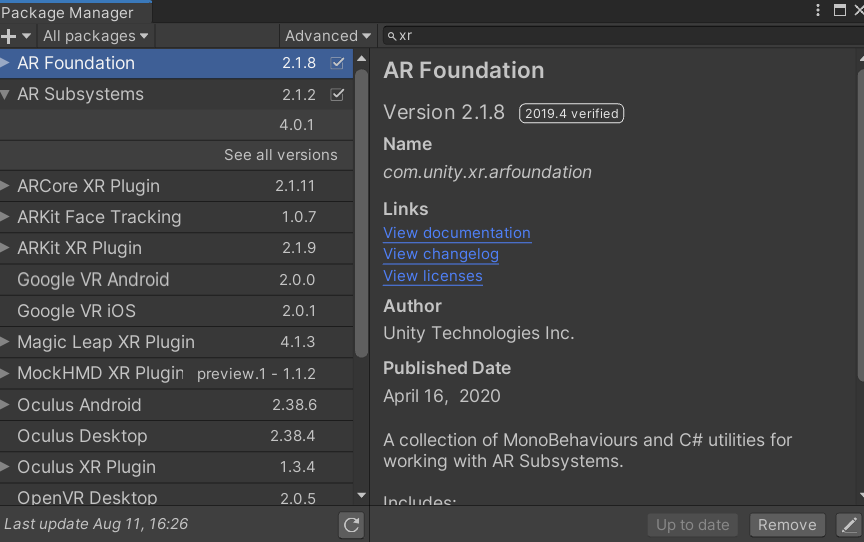864x542 pixels.
Task: Click AR Foundation installed checkmark
Action: 337,63
